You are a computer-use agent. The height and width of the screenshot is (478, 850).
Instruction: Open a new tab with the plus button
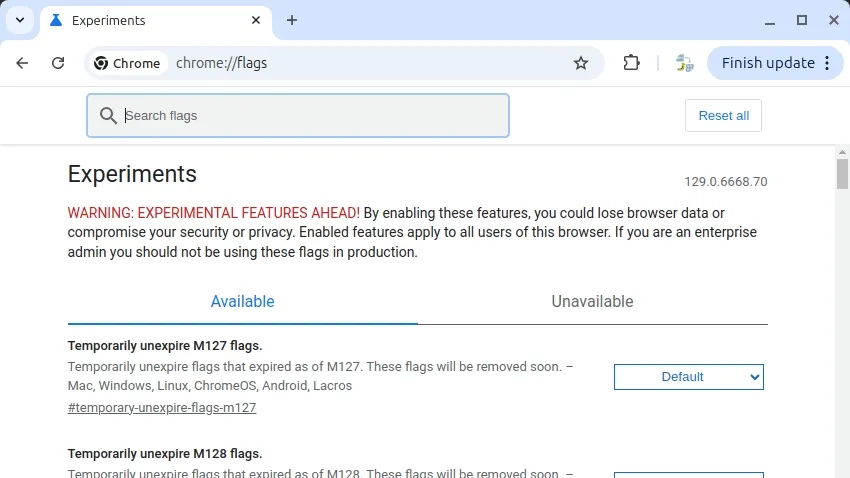point(292,20)
